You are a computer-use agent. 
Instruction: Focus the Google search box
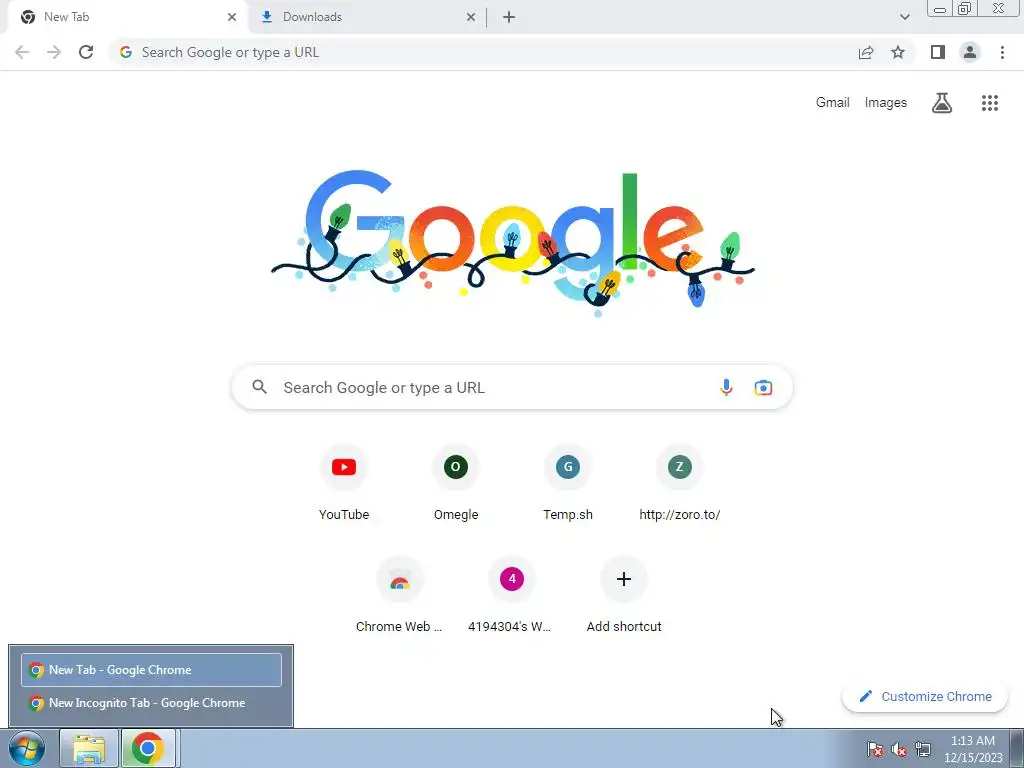512,387
